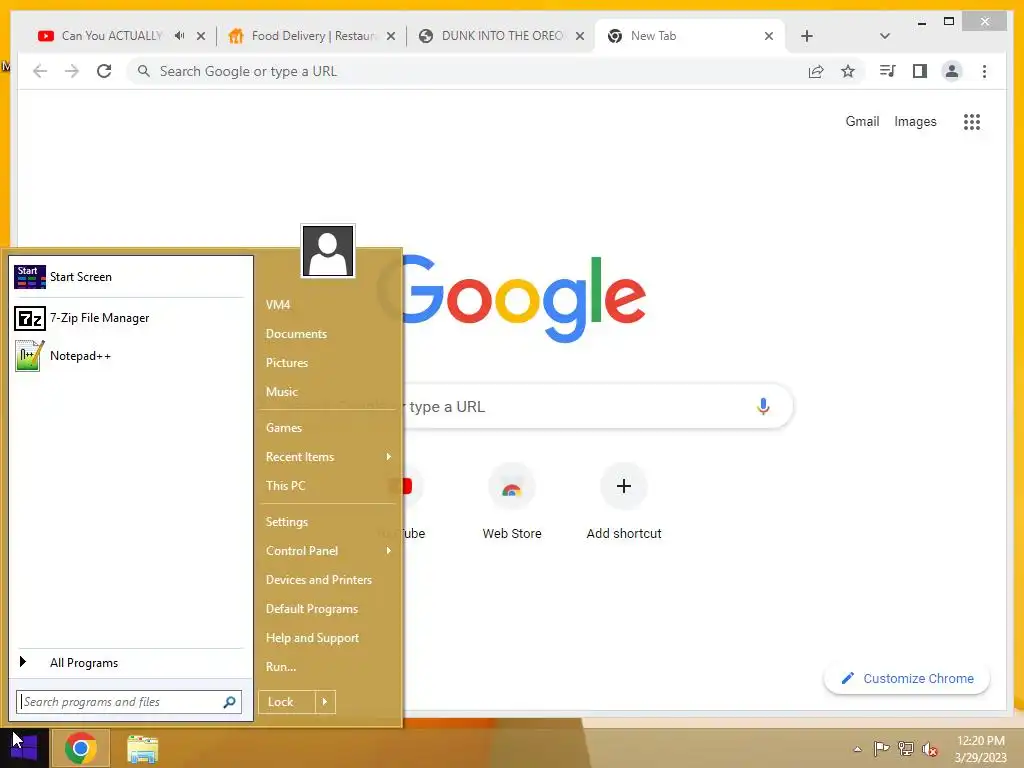This screenshot has height=768, width=1024.
Task: Open the Web Store shortcut tile
Action: click(x=512, y=486)
